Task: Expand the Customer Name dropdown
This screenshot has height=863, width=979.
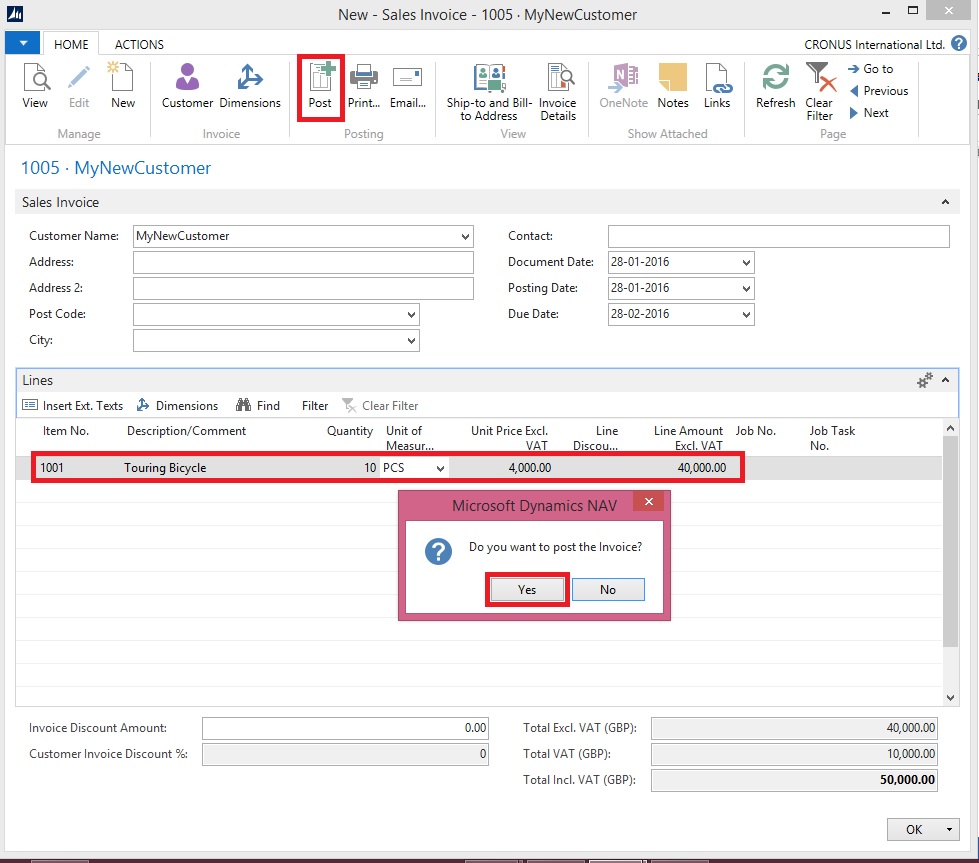Action: 465,237
